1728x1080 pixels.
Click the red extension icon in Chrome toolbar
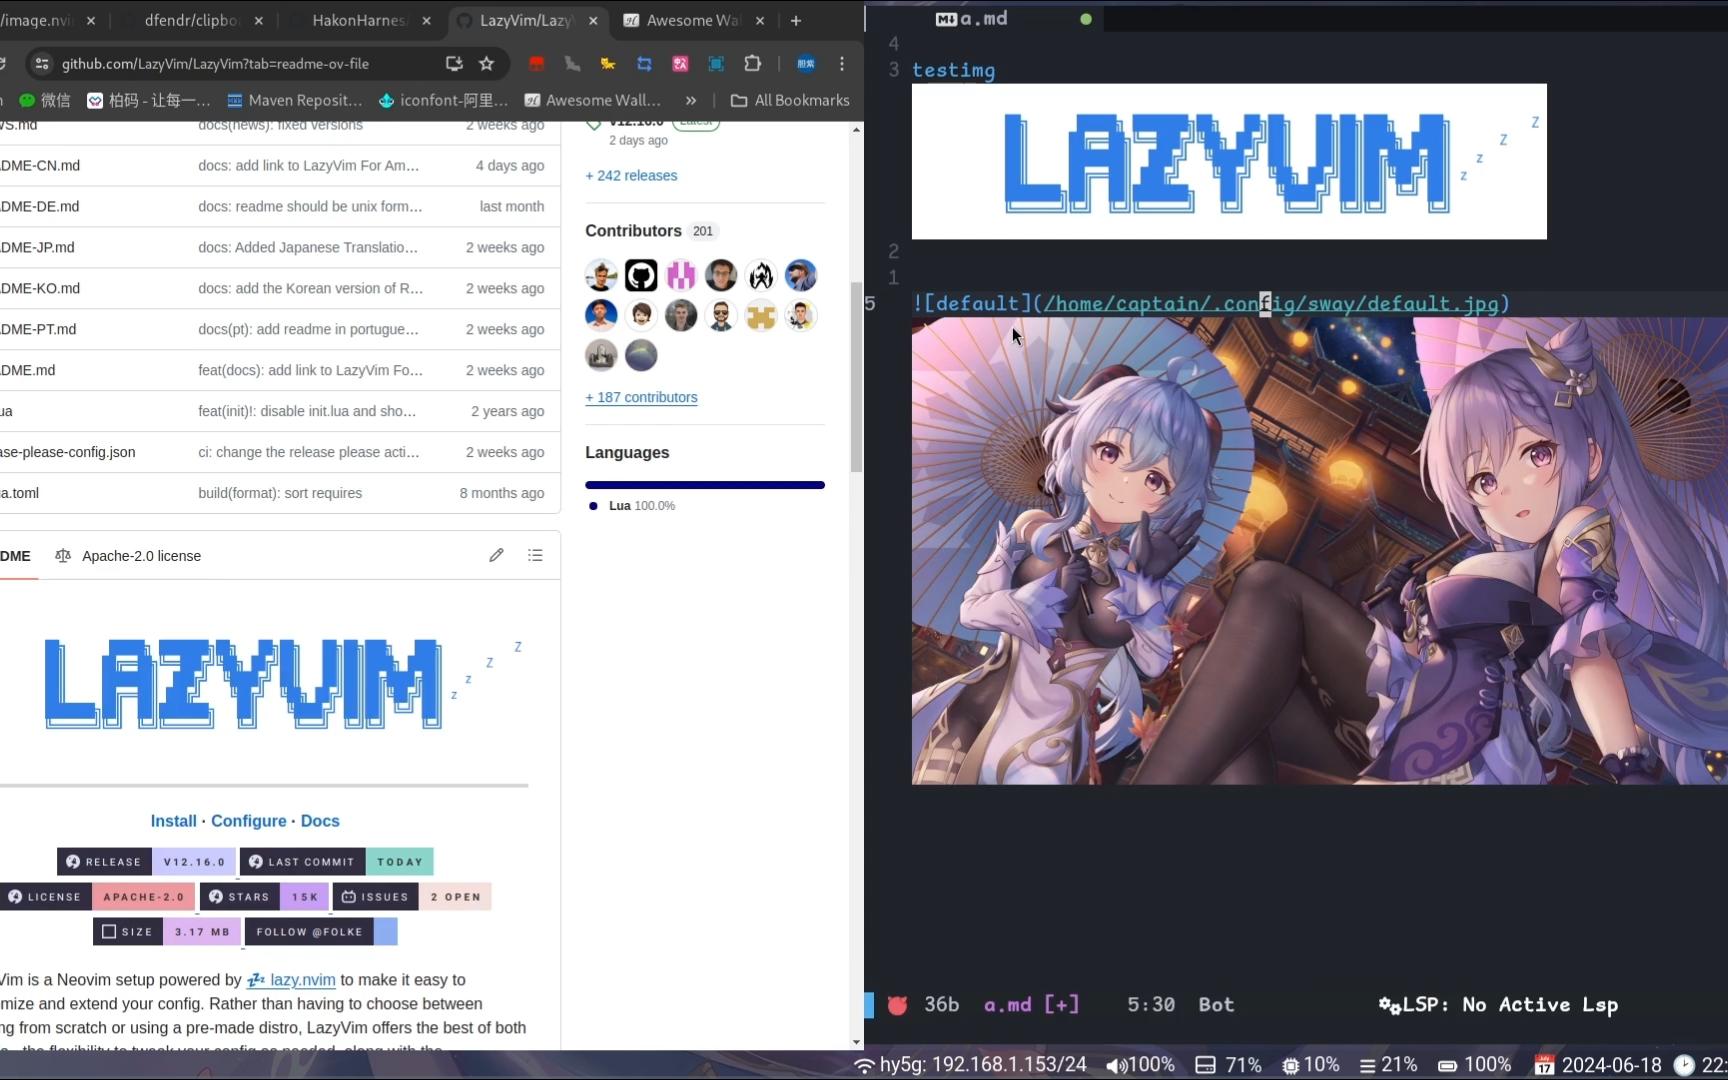coord(537,64)
